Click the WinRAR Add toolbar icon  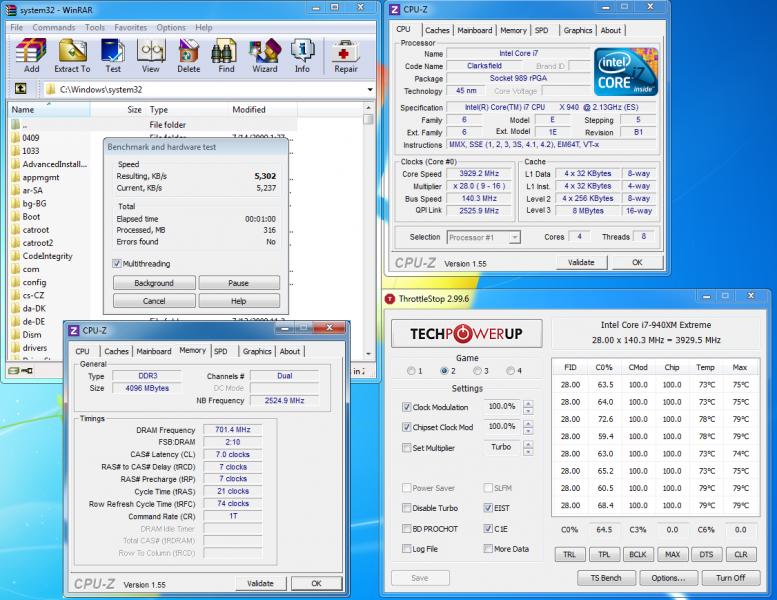[31, 56]
